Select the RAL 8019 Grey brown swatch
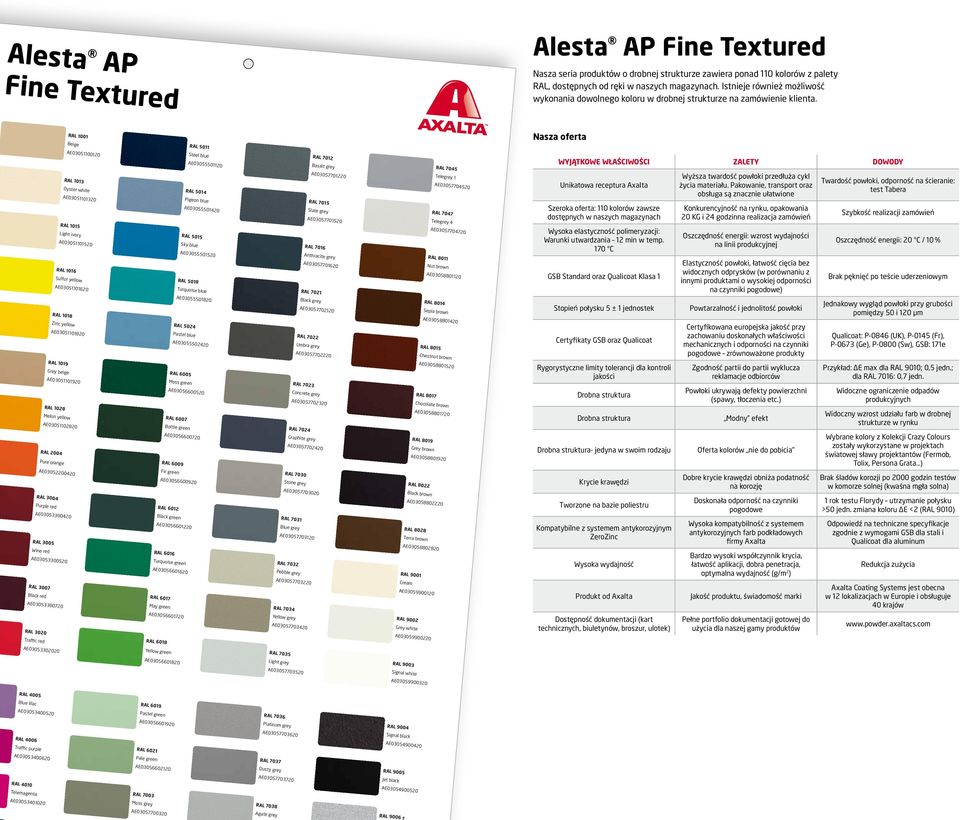This screenshot has width=960, height=820. pos(377,445)
